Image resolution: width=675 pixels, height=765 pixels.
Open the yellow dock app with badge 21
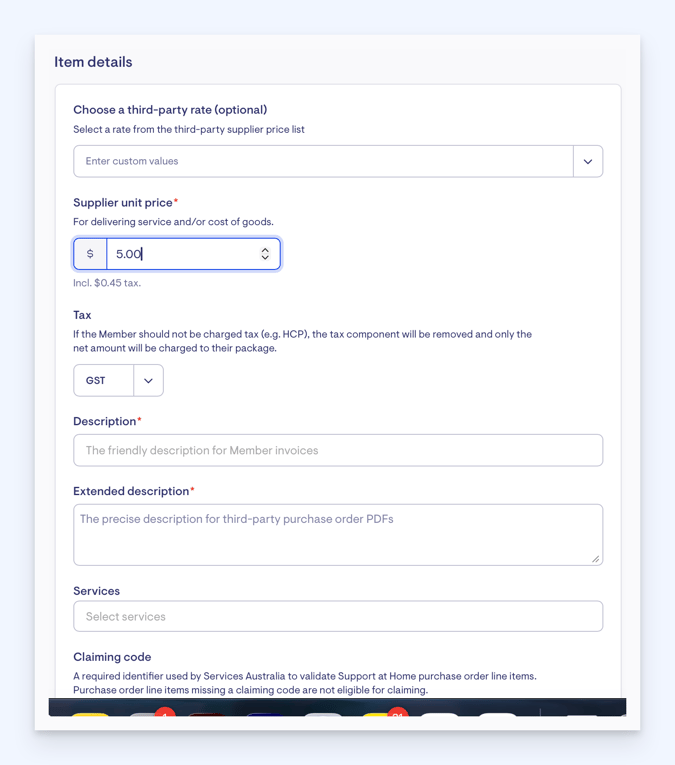coord(380,714)
